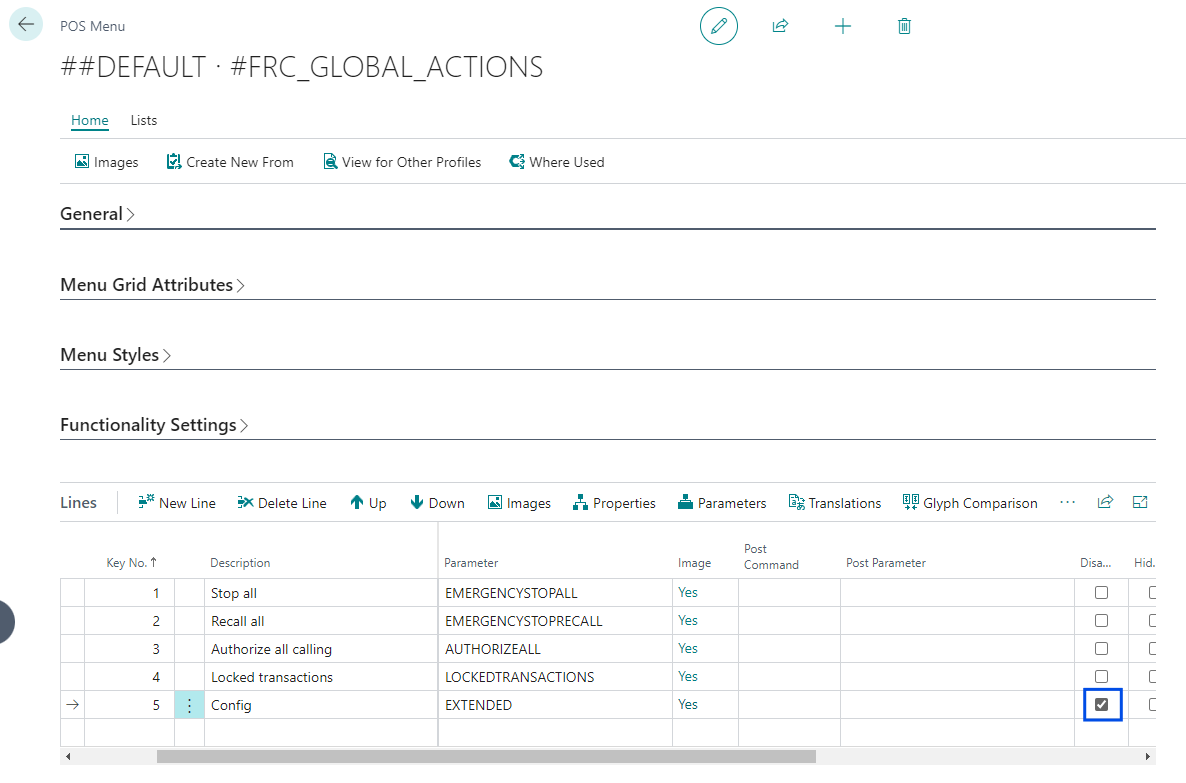Click the back arrow button
The height and width of the screenshot is (783, 1186).
[26, 24]
